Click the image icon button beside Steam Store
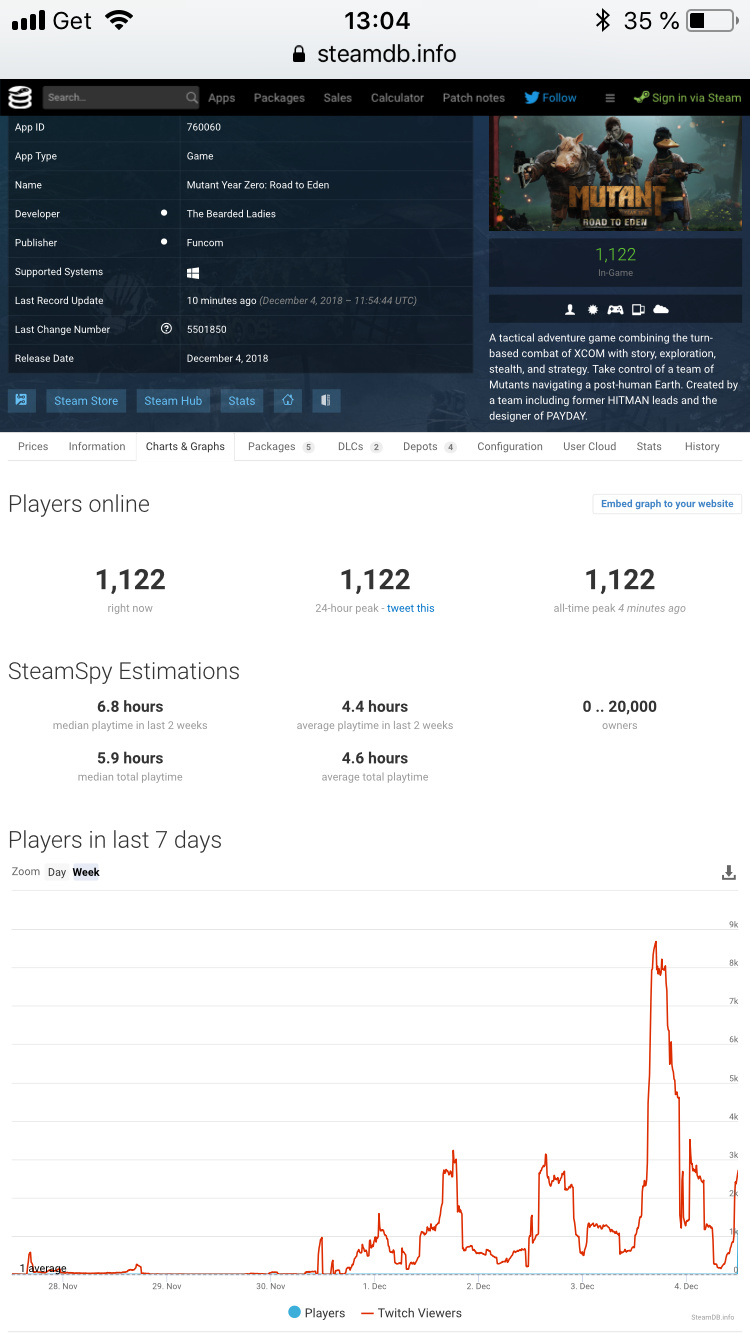Image resolution: width=750 pixels, height=1334 pixels. click(x=22, y=400)
